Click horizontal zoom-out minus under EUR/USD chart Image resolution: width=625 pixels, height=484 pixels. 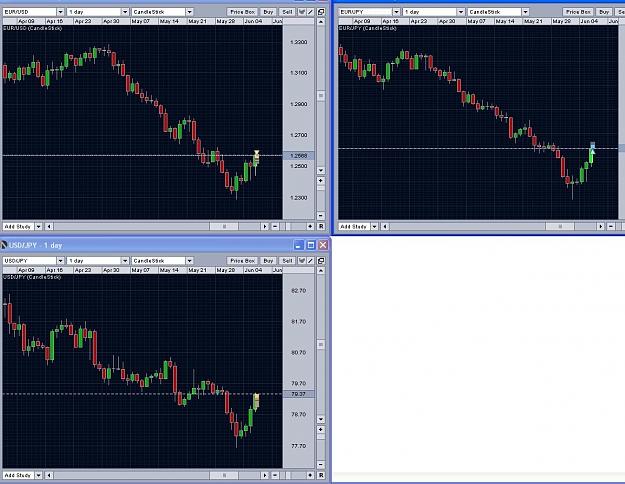[x=275, y=226]
